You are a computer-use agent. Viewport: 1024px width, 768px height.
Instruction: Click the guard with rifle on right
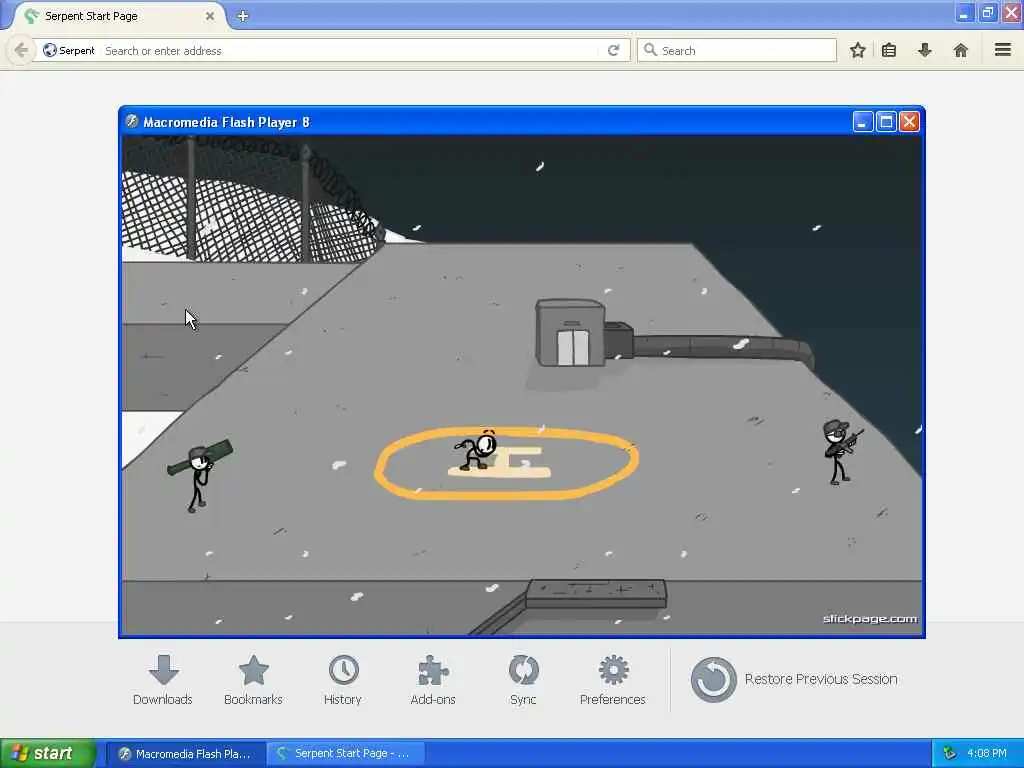pyautogui.click(x=841, y=451)
